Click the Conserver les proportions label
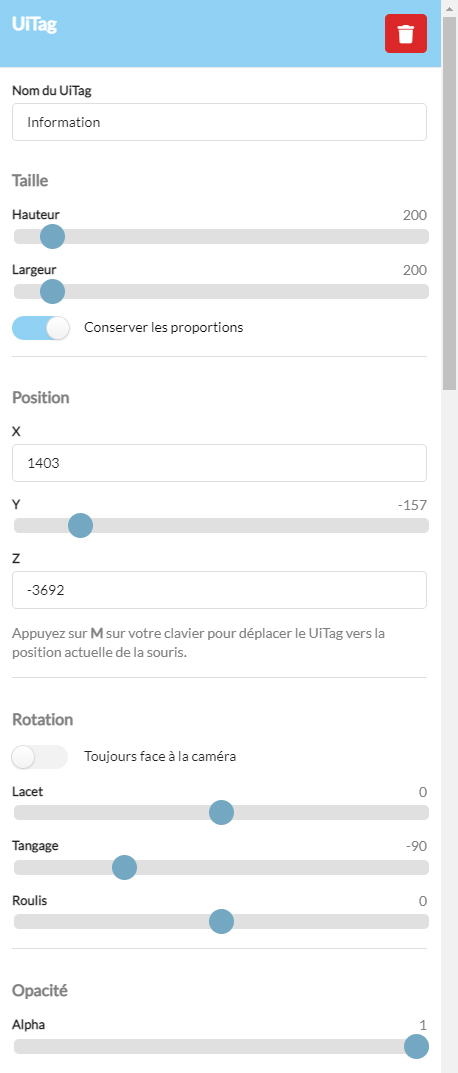The width and height of the screenshot is (458, 1073). point(164,327)
